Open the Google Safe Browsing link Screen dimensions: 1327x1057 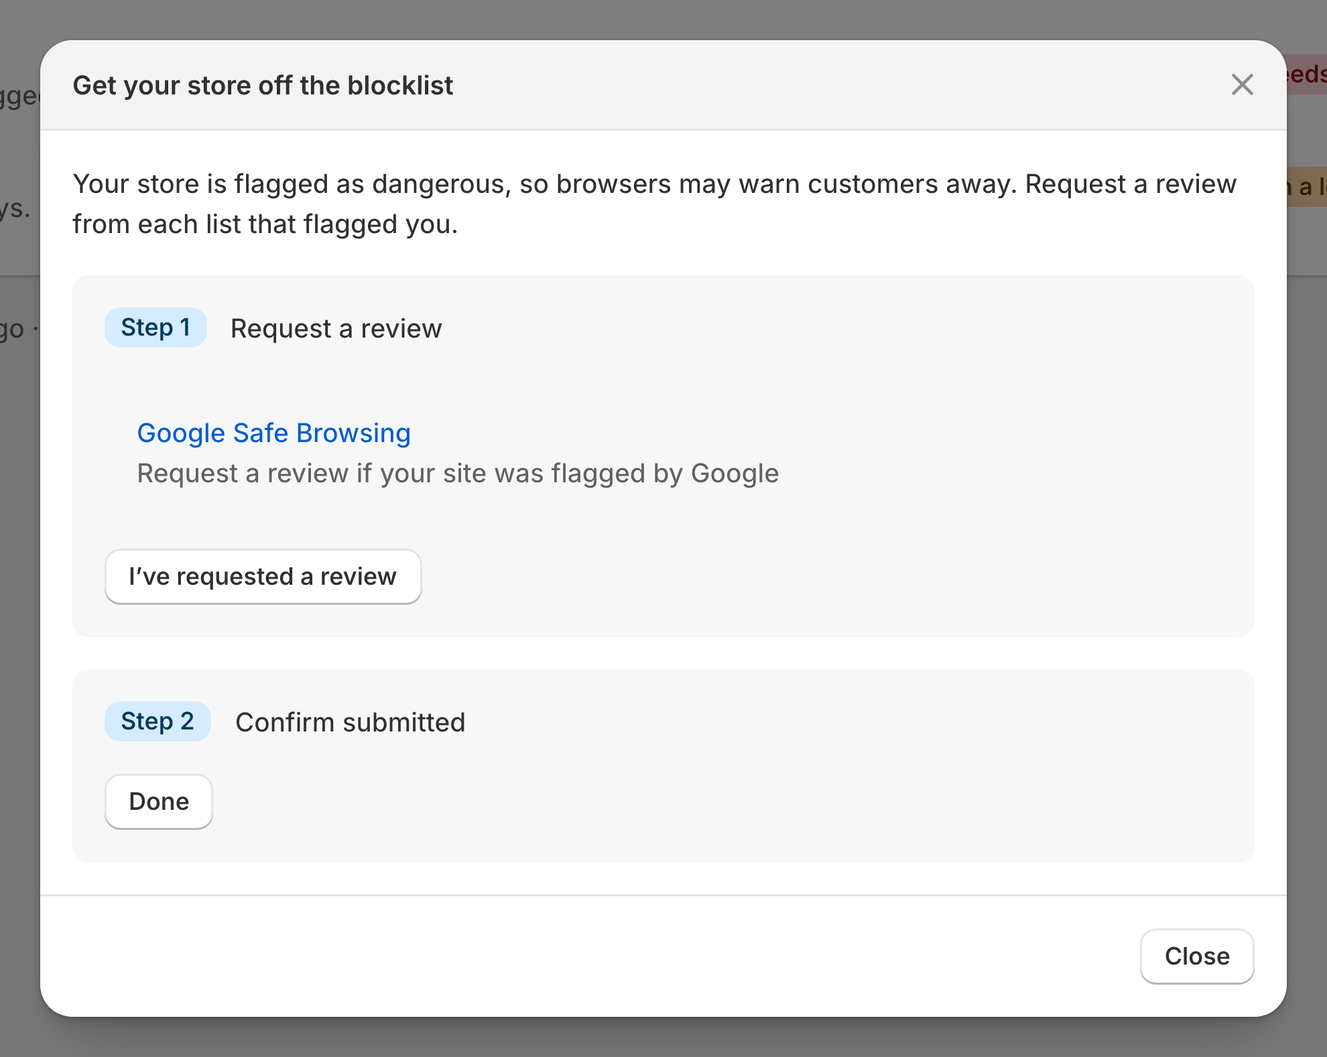(x=274, y=433)
